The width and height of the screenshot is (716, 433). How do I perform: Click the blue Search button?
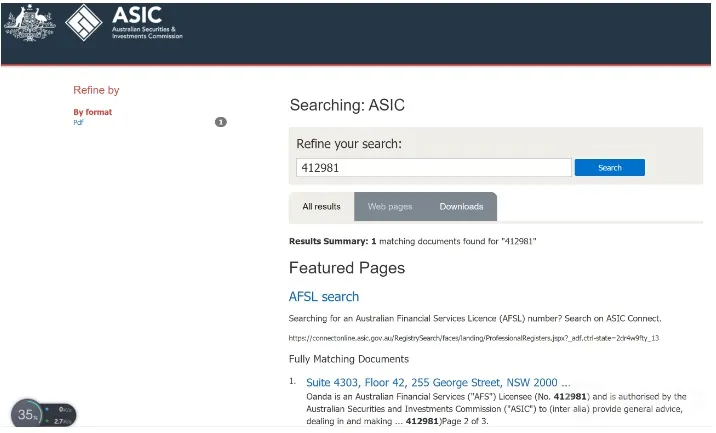click(610, 168)
